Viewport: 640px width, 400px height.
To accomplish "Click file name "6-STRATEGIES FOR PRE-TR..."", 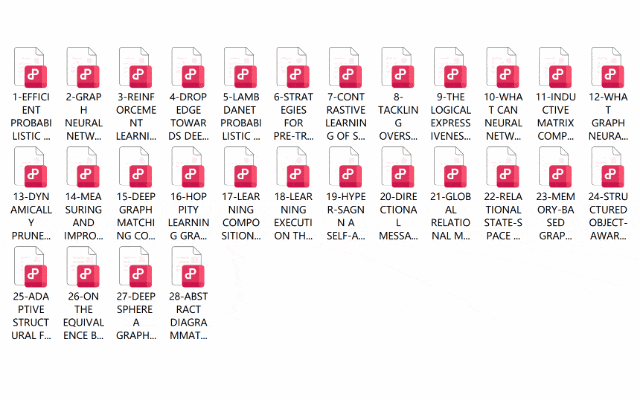I will click(x=293, y=116).
